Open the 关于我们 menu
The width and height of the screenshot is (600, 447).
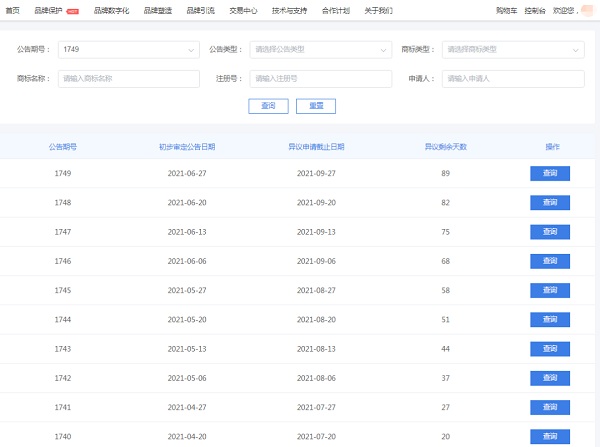coord(378,11)
